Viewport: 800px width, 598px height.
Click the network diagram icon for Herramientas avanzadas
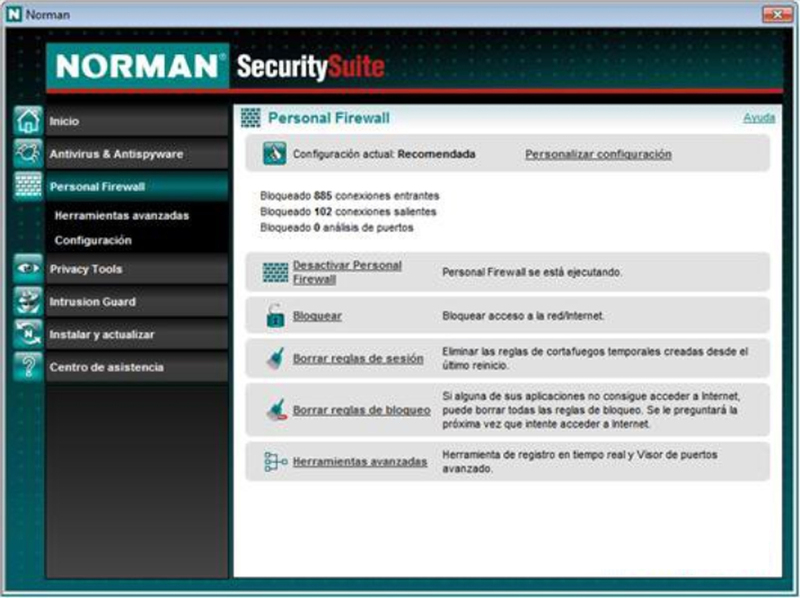click(276, 461)
